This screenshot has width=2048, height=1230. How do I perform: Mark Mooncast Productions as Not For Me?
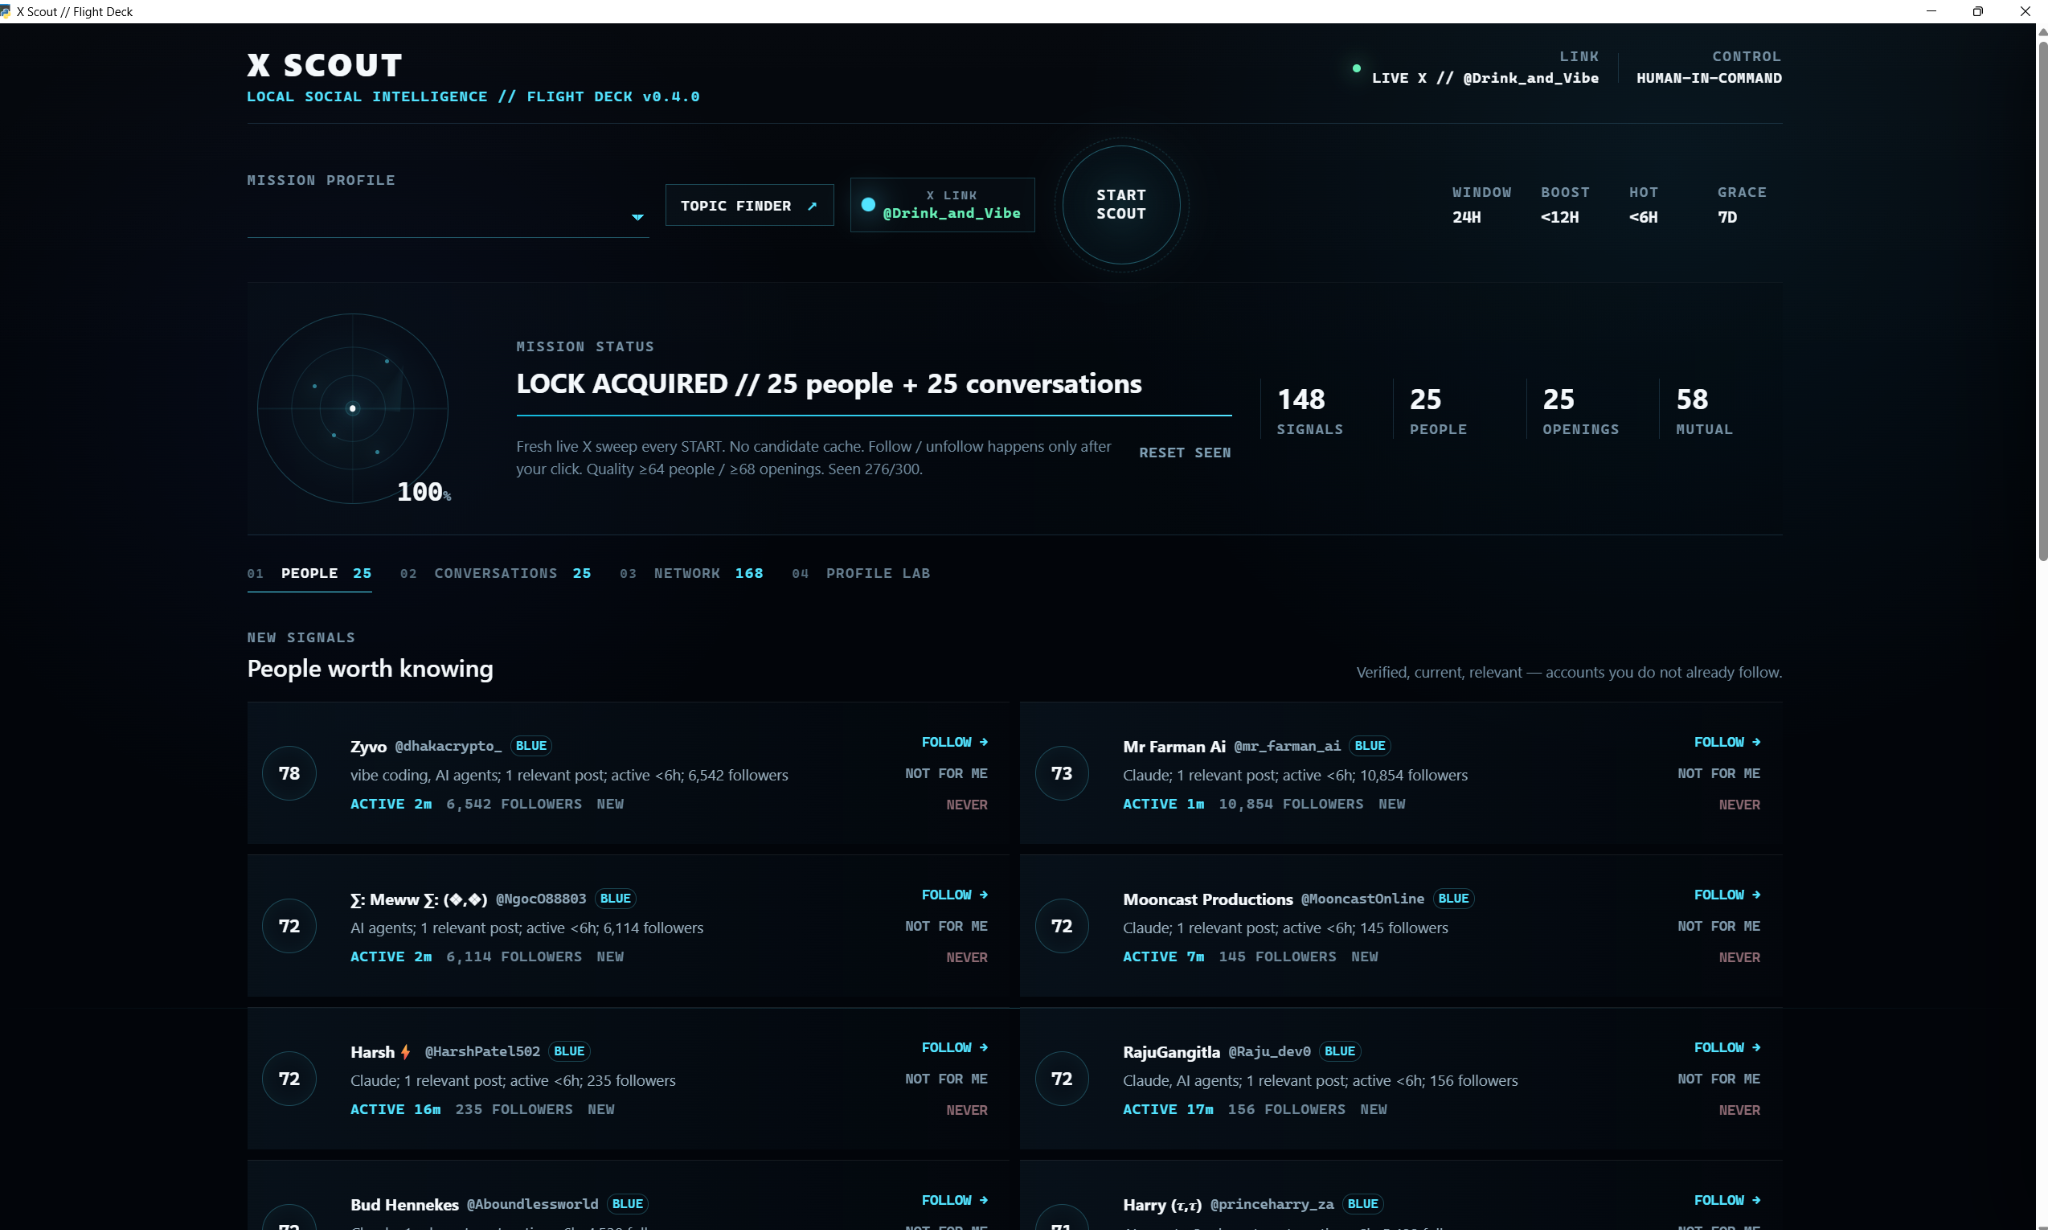(1719, 926)
